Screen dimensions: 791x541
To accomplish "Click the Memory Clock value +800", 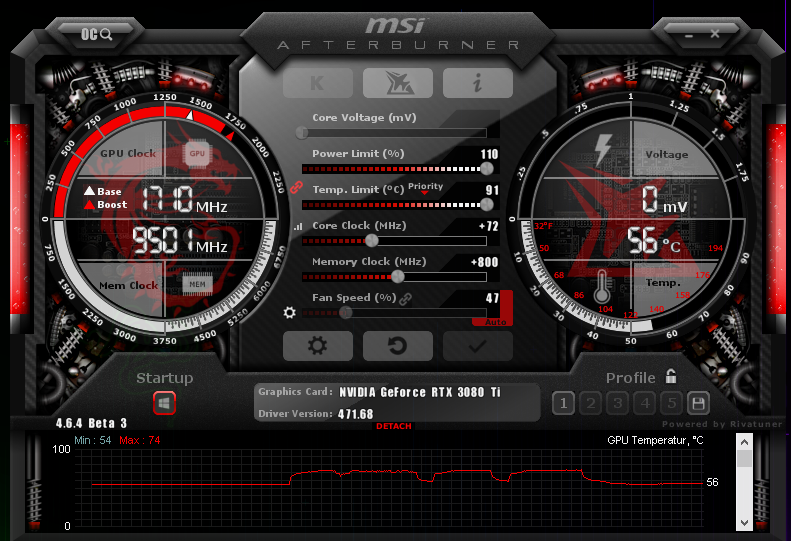I will tap(484, 262).
